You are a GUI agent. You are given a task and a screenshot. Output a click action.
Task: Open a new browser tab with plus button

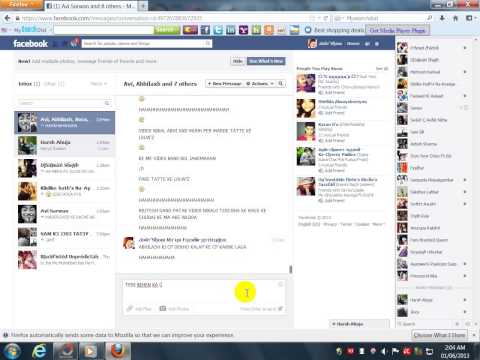[x=143, y=6]
